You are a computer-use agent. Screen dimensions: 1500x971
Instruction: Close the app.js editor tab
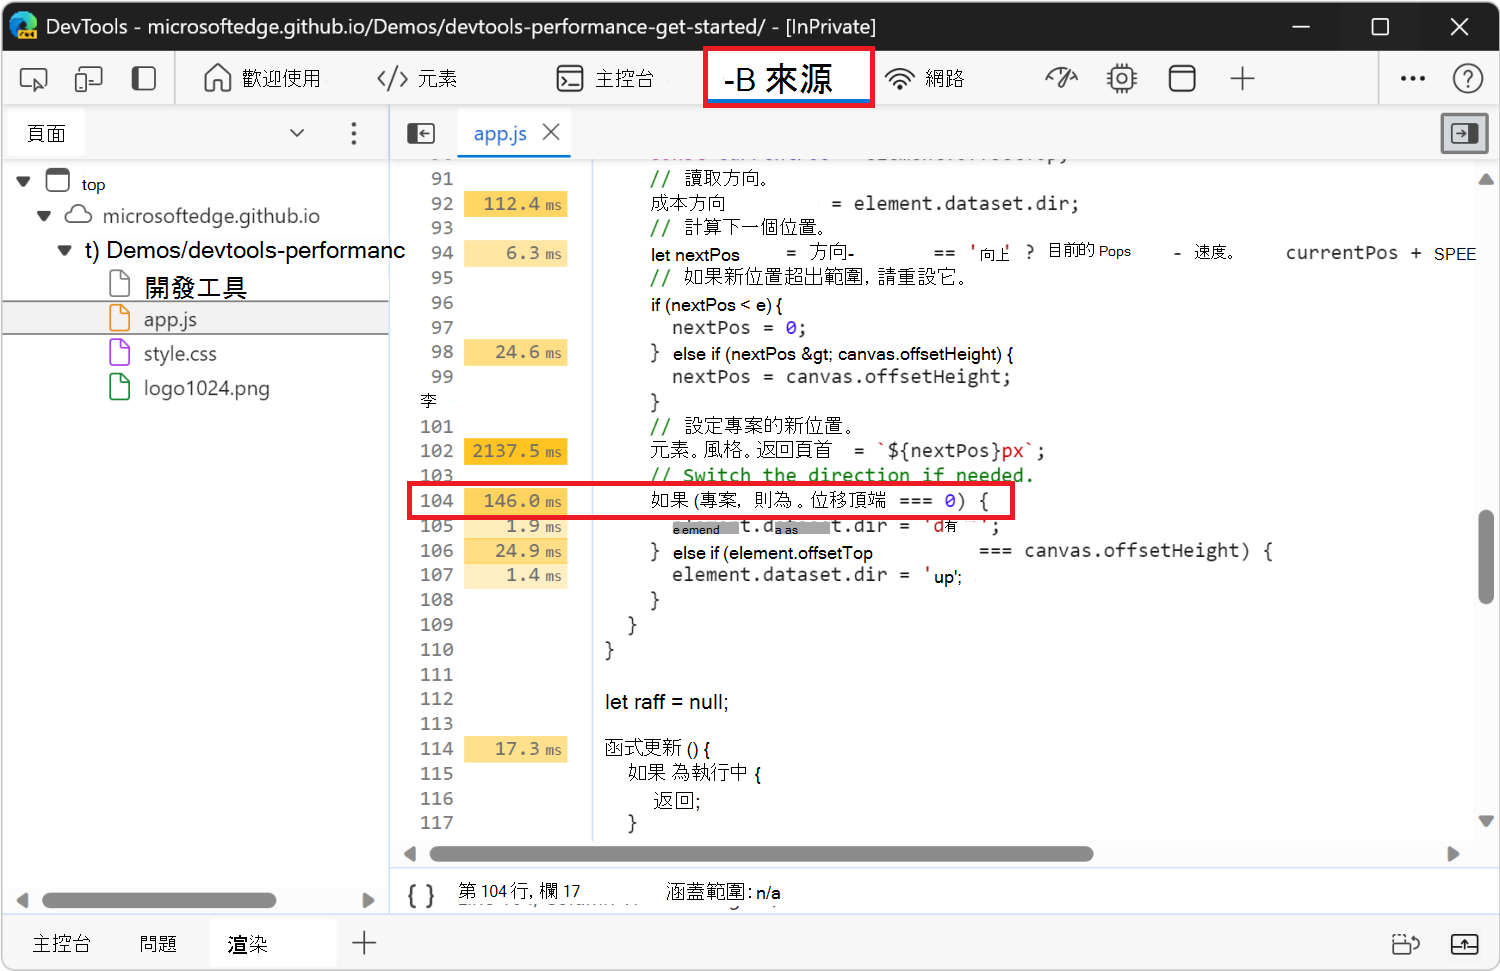tap(551, 132)
